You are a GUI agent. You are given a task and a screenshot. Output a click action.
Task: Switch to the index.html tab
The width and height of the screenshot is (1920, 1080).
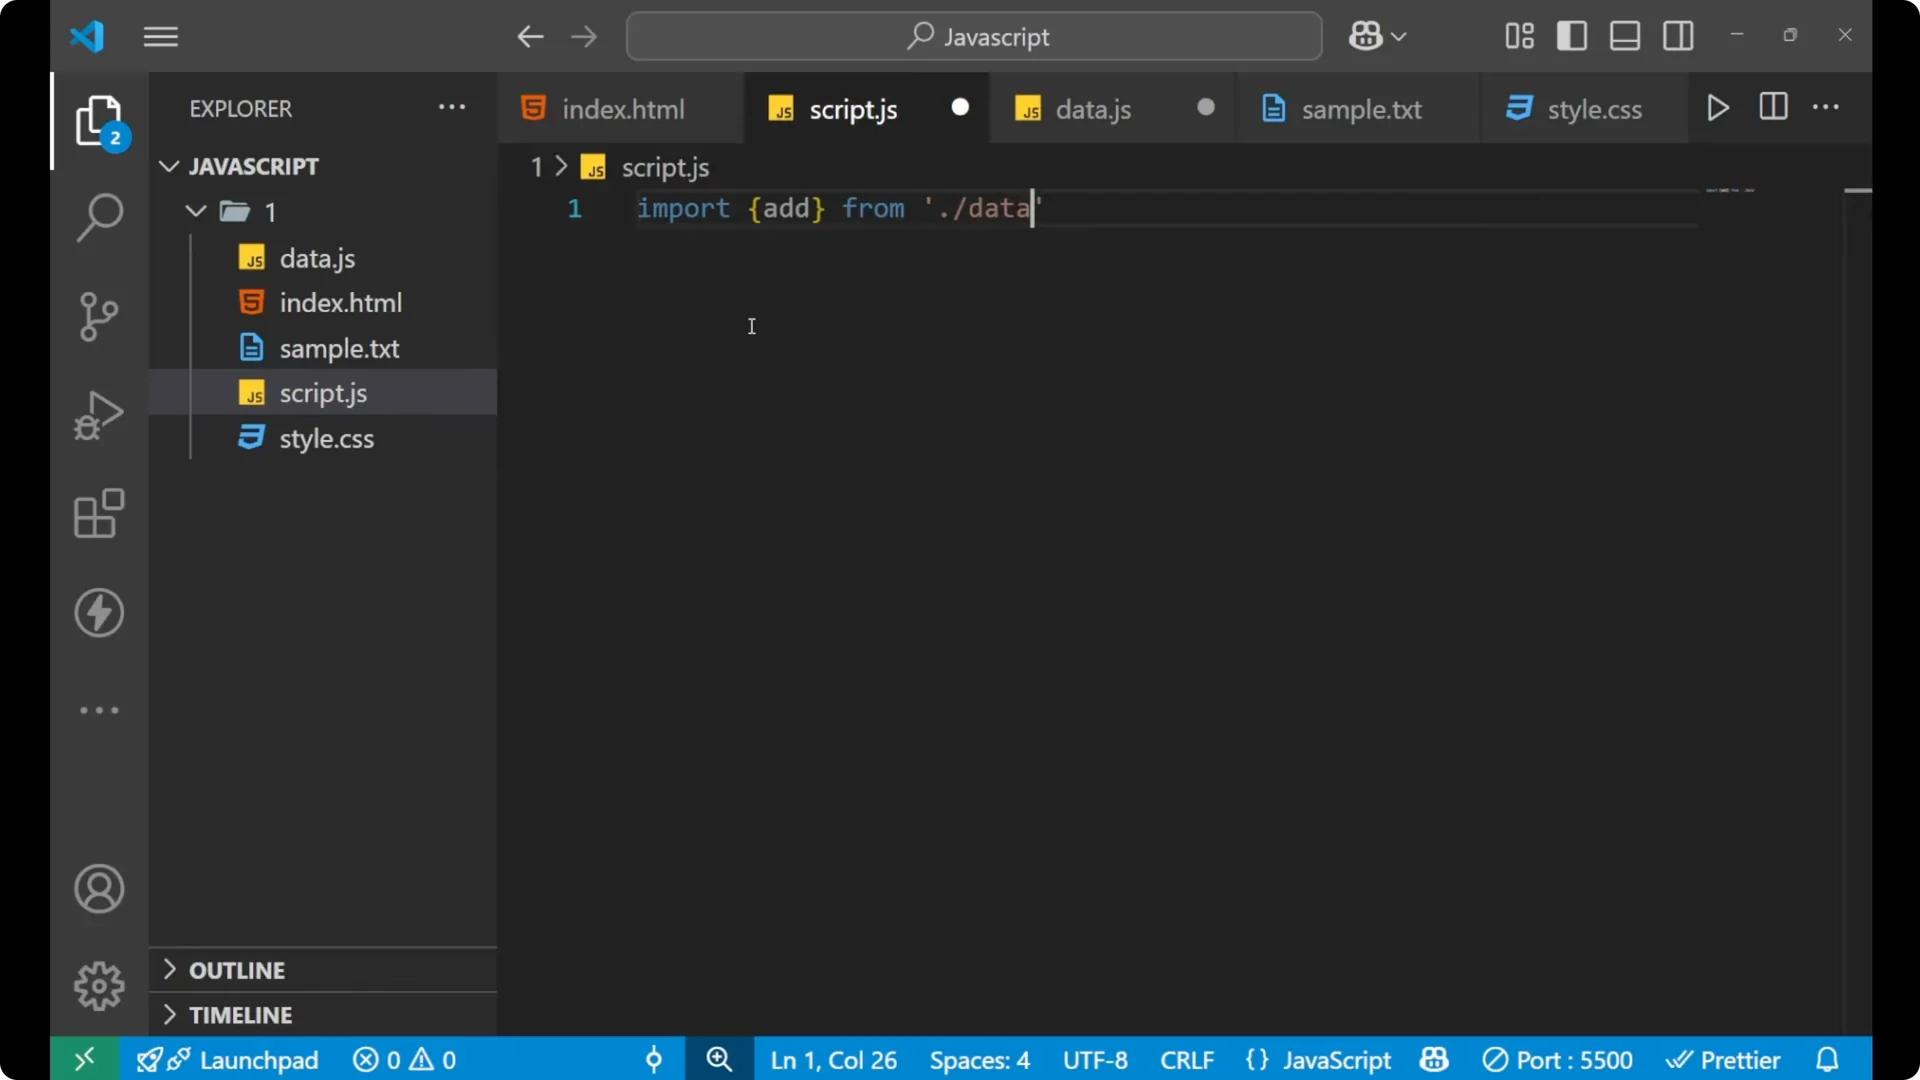pyautogui.click(x=620, y=108)
